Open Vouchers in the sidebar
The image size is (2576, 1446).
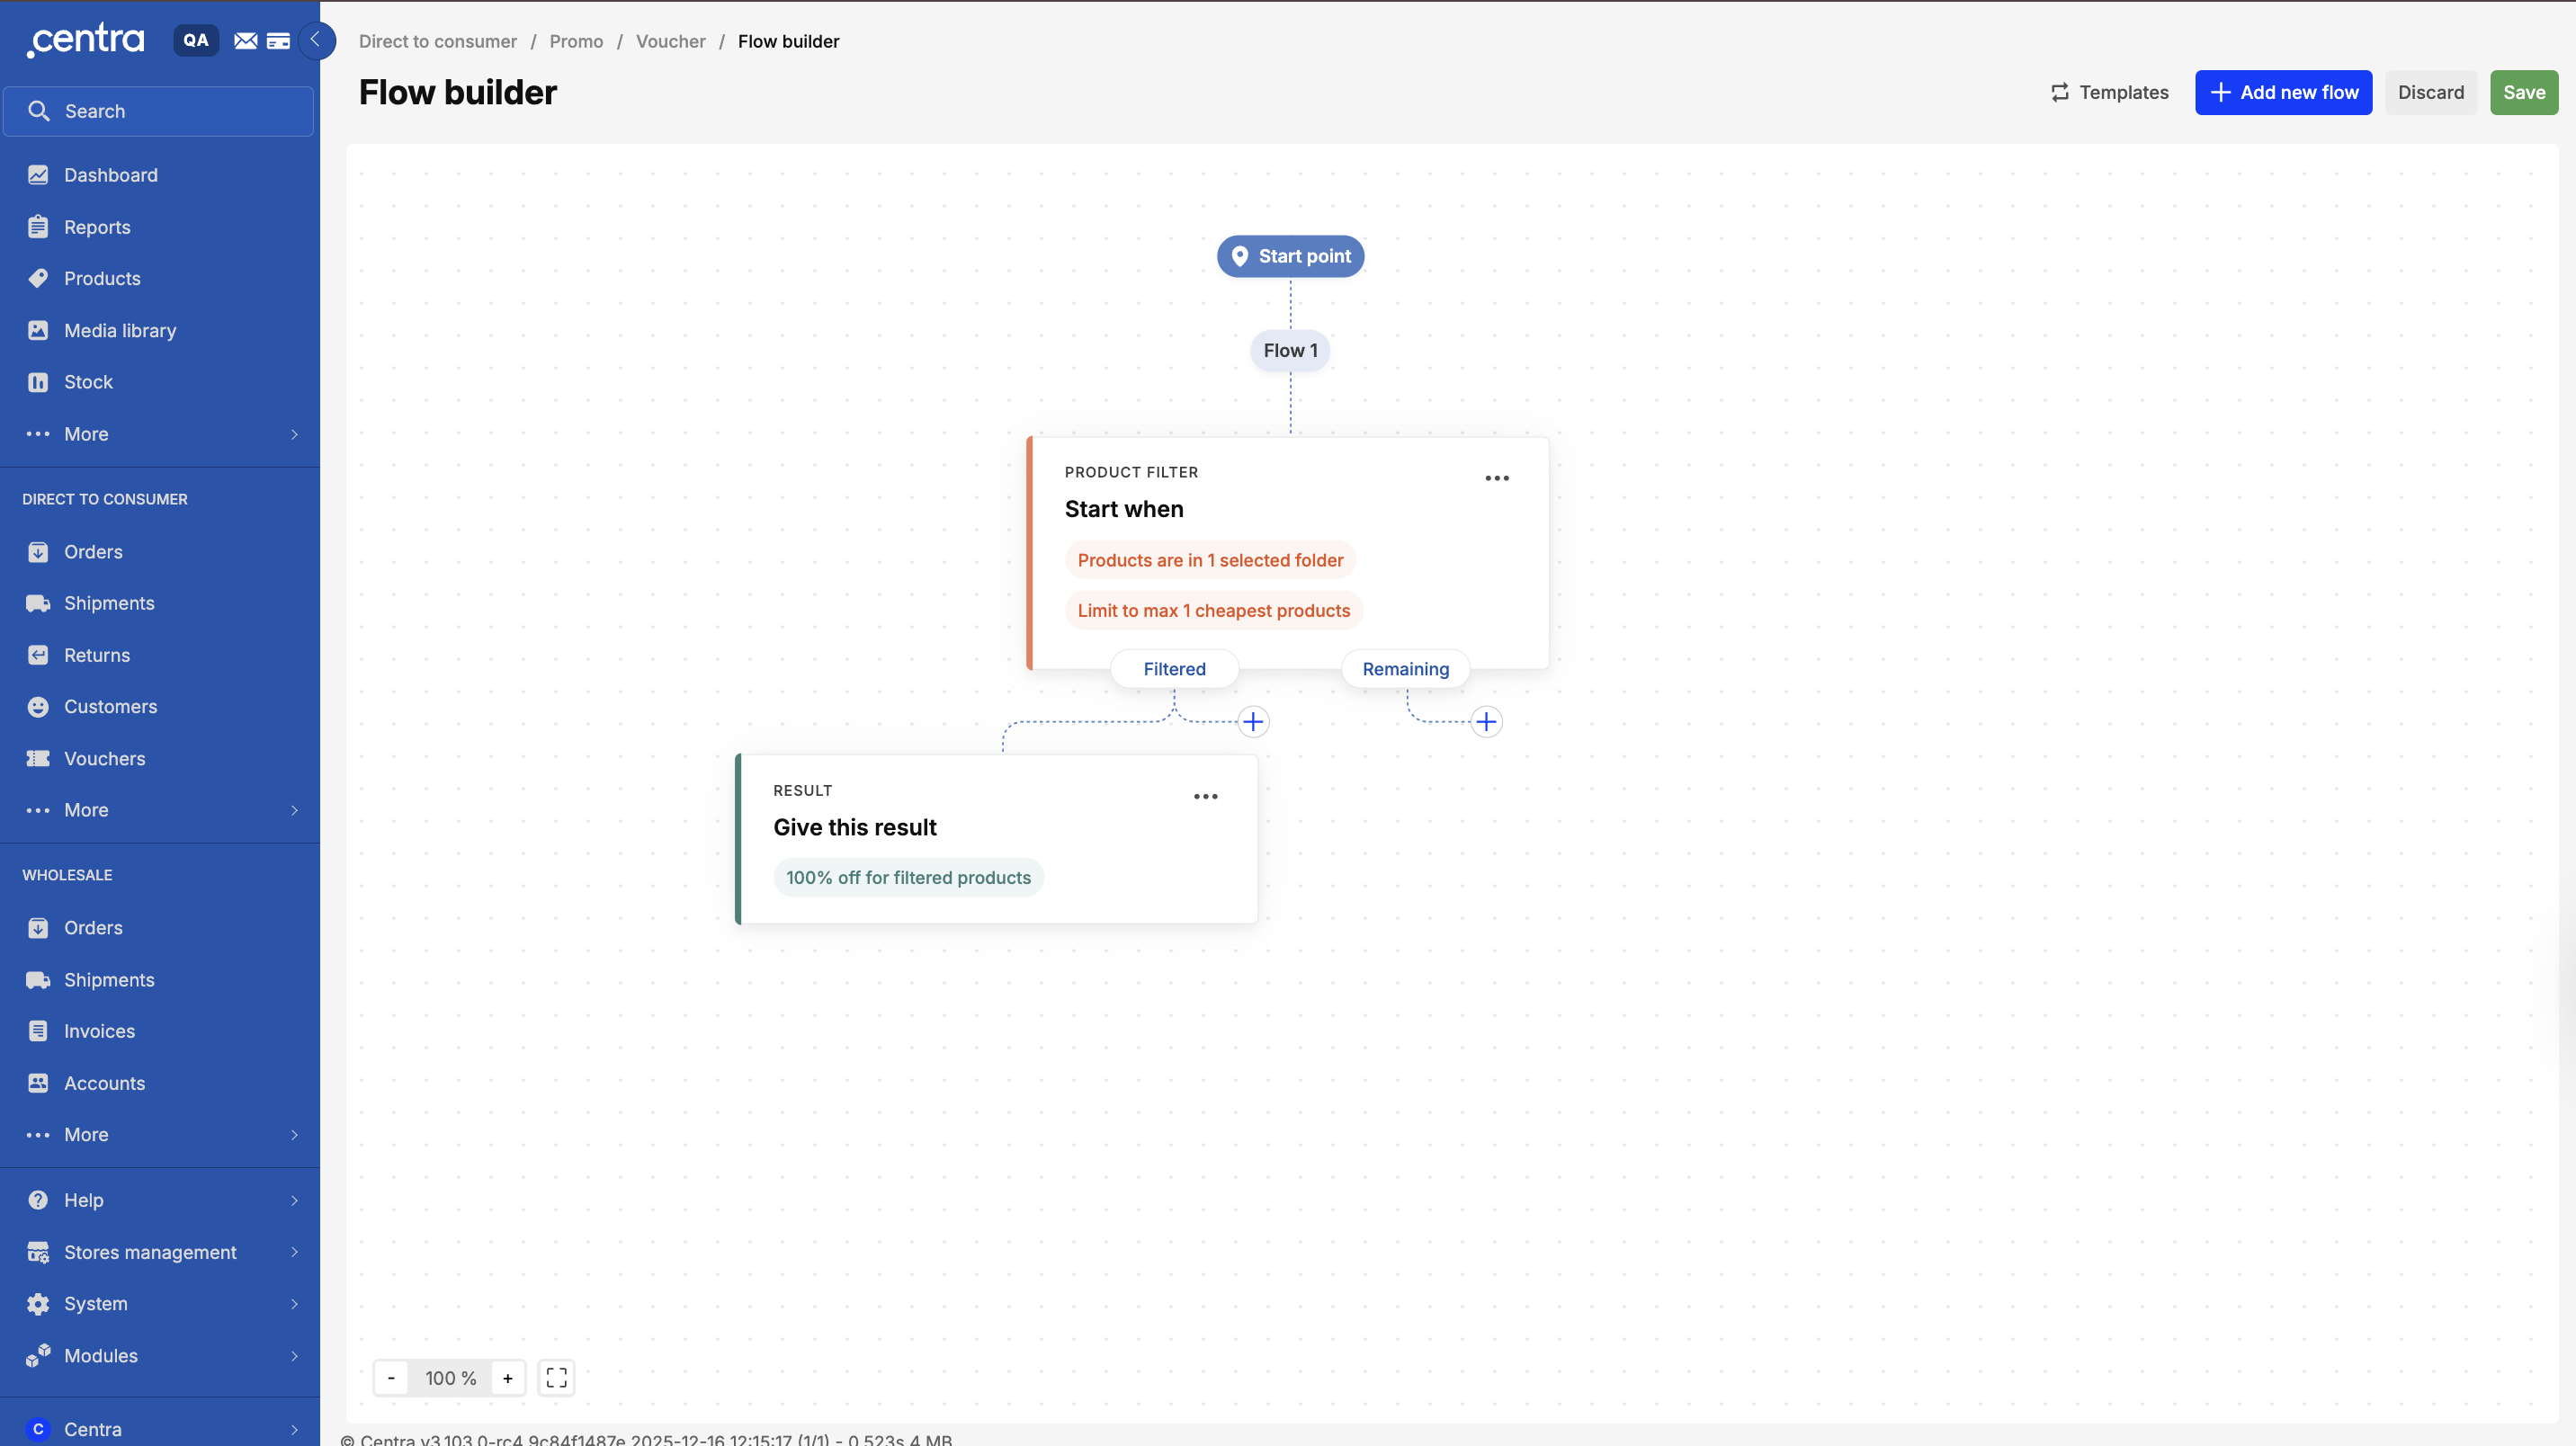point(104,758)
